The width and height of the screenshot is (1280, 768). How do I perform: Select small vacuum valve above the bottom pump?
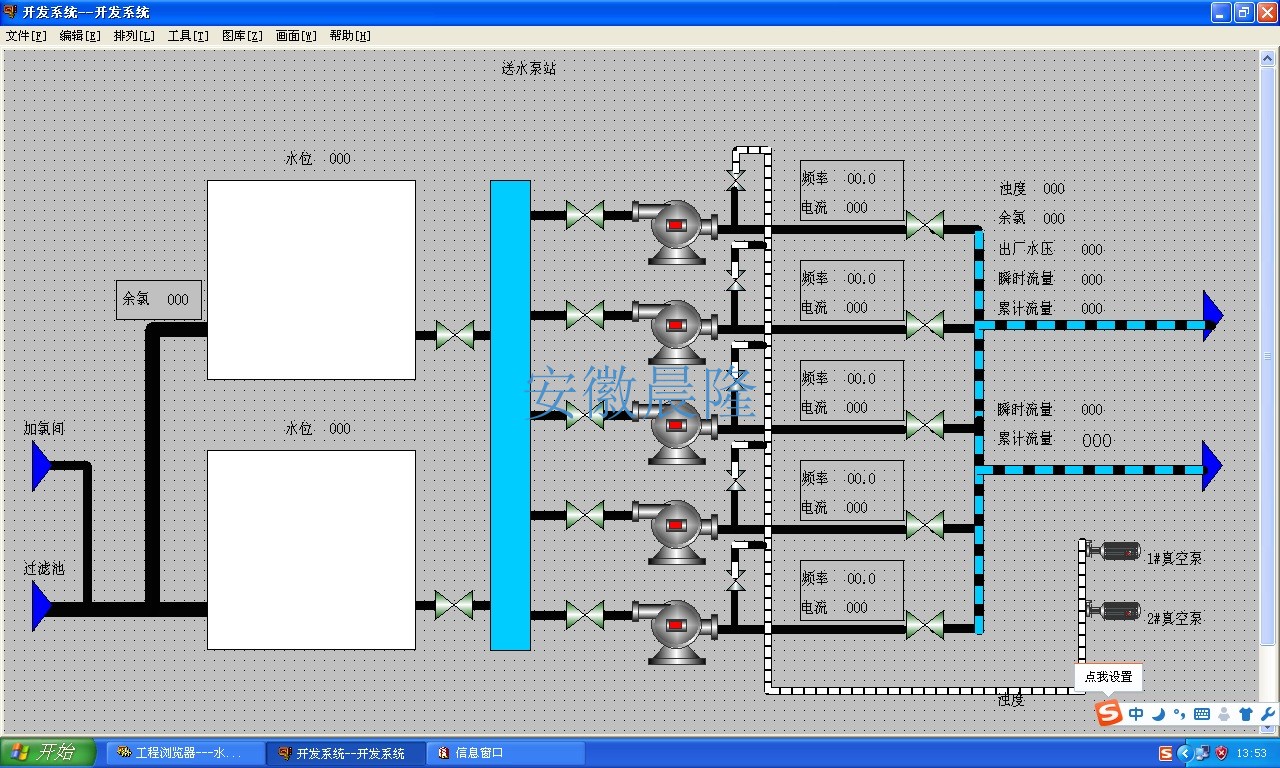pyautogui.click(x=736, y=581)
